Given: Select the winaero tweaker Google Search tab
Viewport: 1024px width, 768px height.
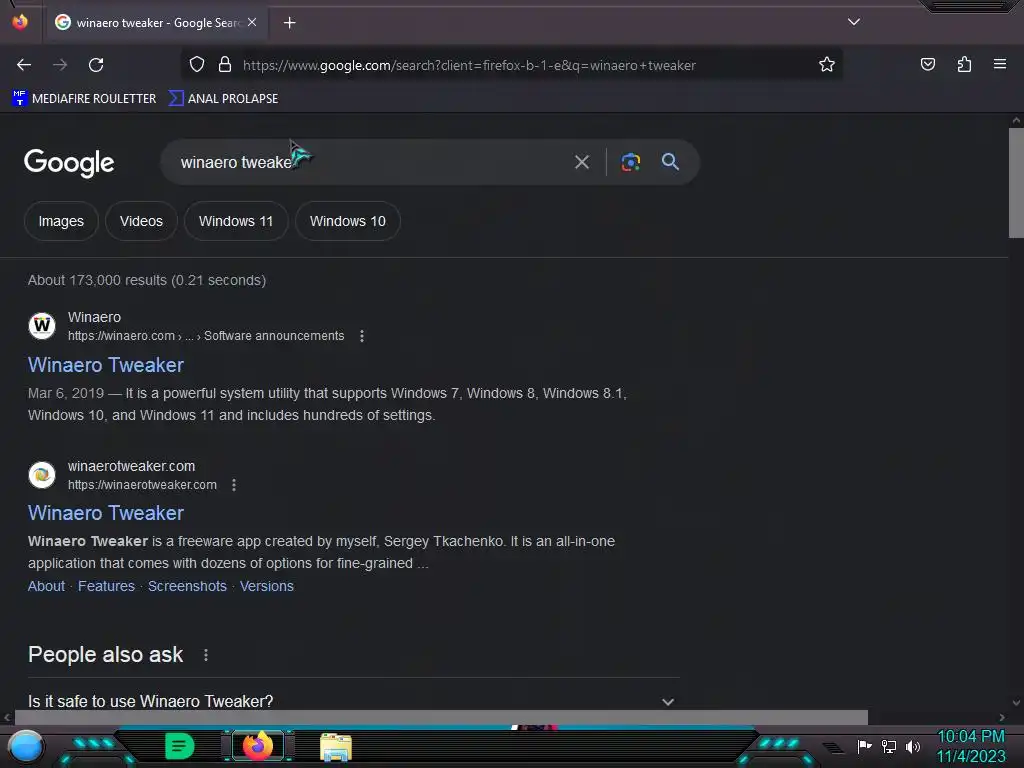Looking at the screenshot, I should pyautogui.click(x=157, y=23).
